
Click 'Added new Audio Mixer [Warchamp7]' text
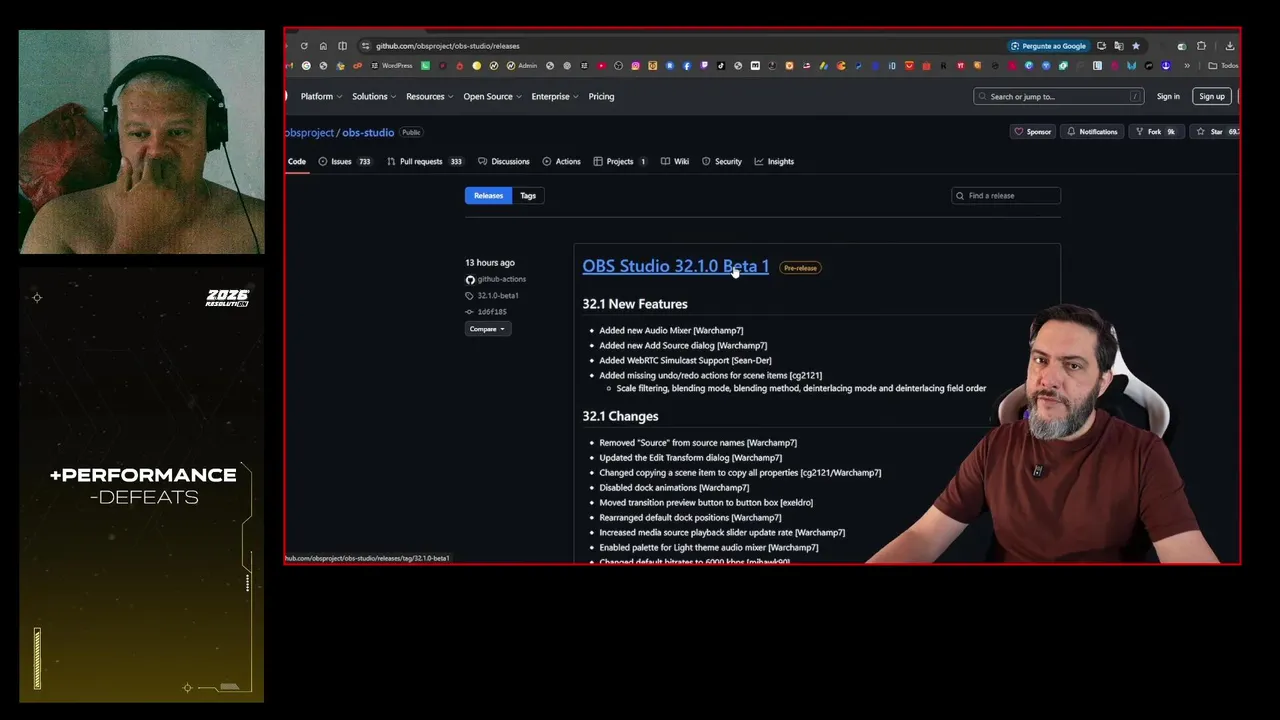click(671, 331)
